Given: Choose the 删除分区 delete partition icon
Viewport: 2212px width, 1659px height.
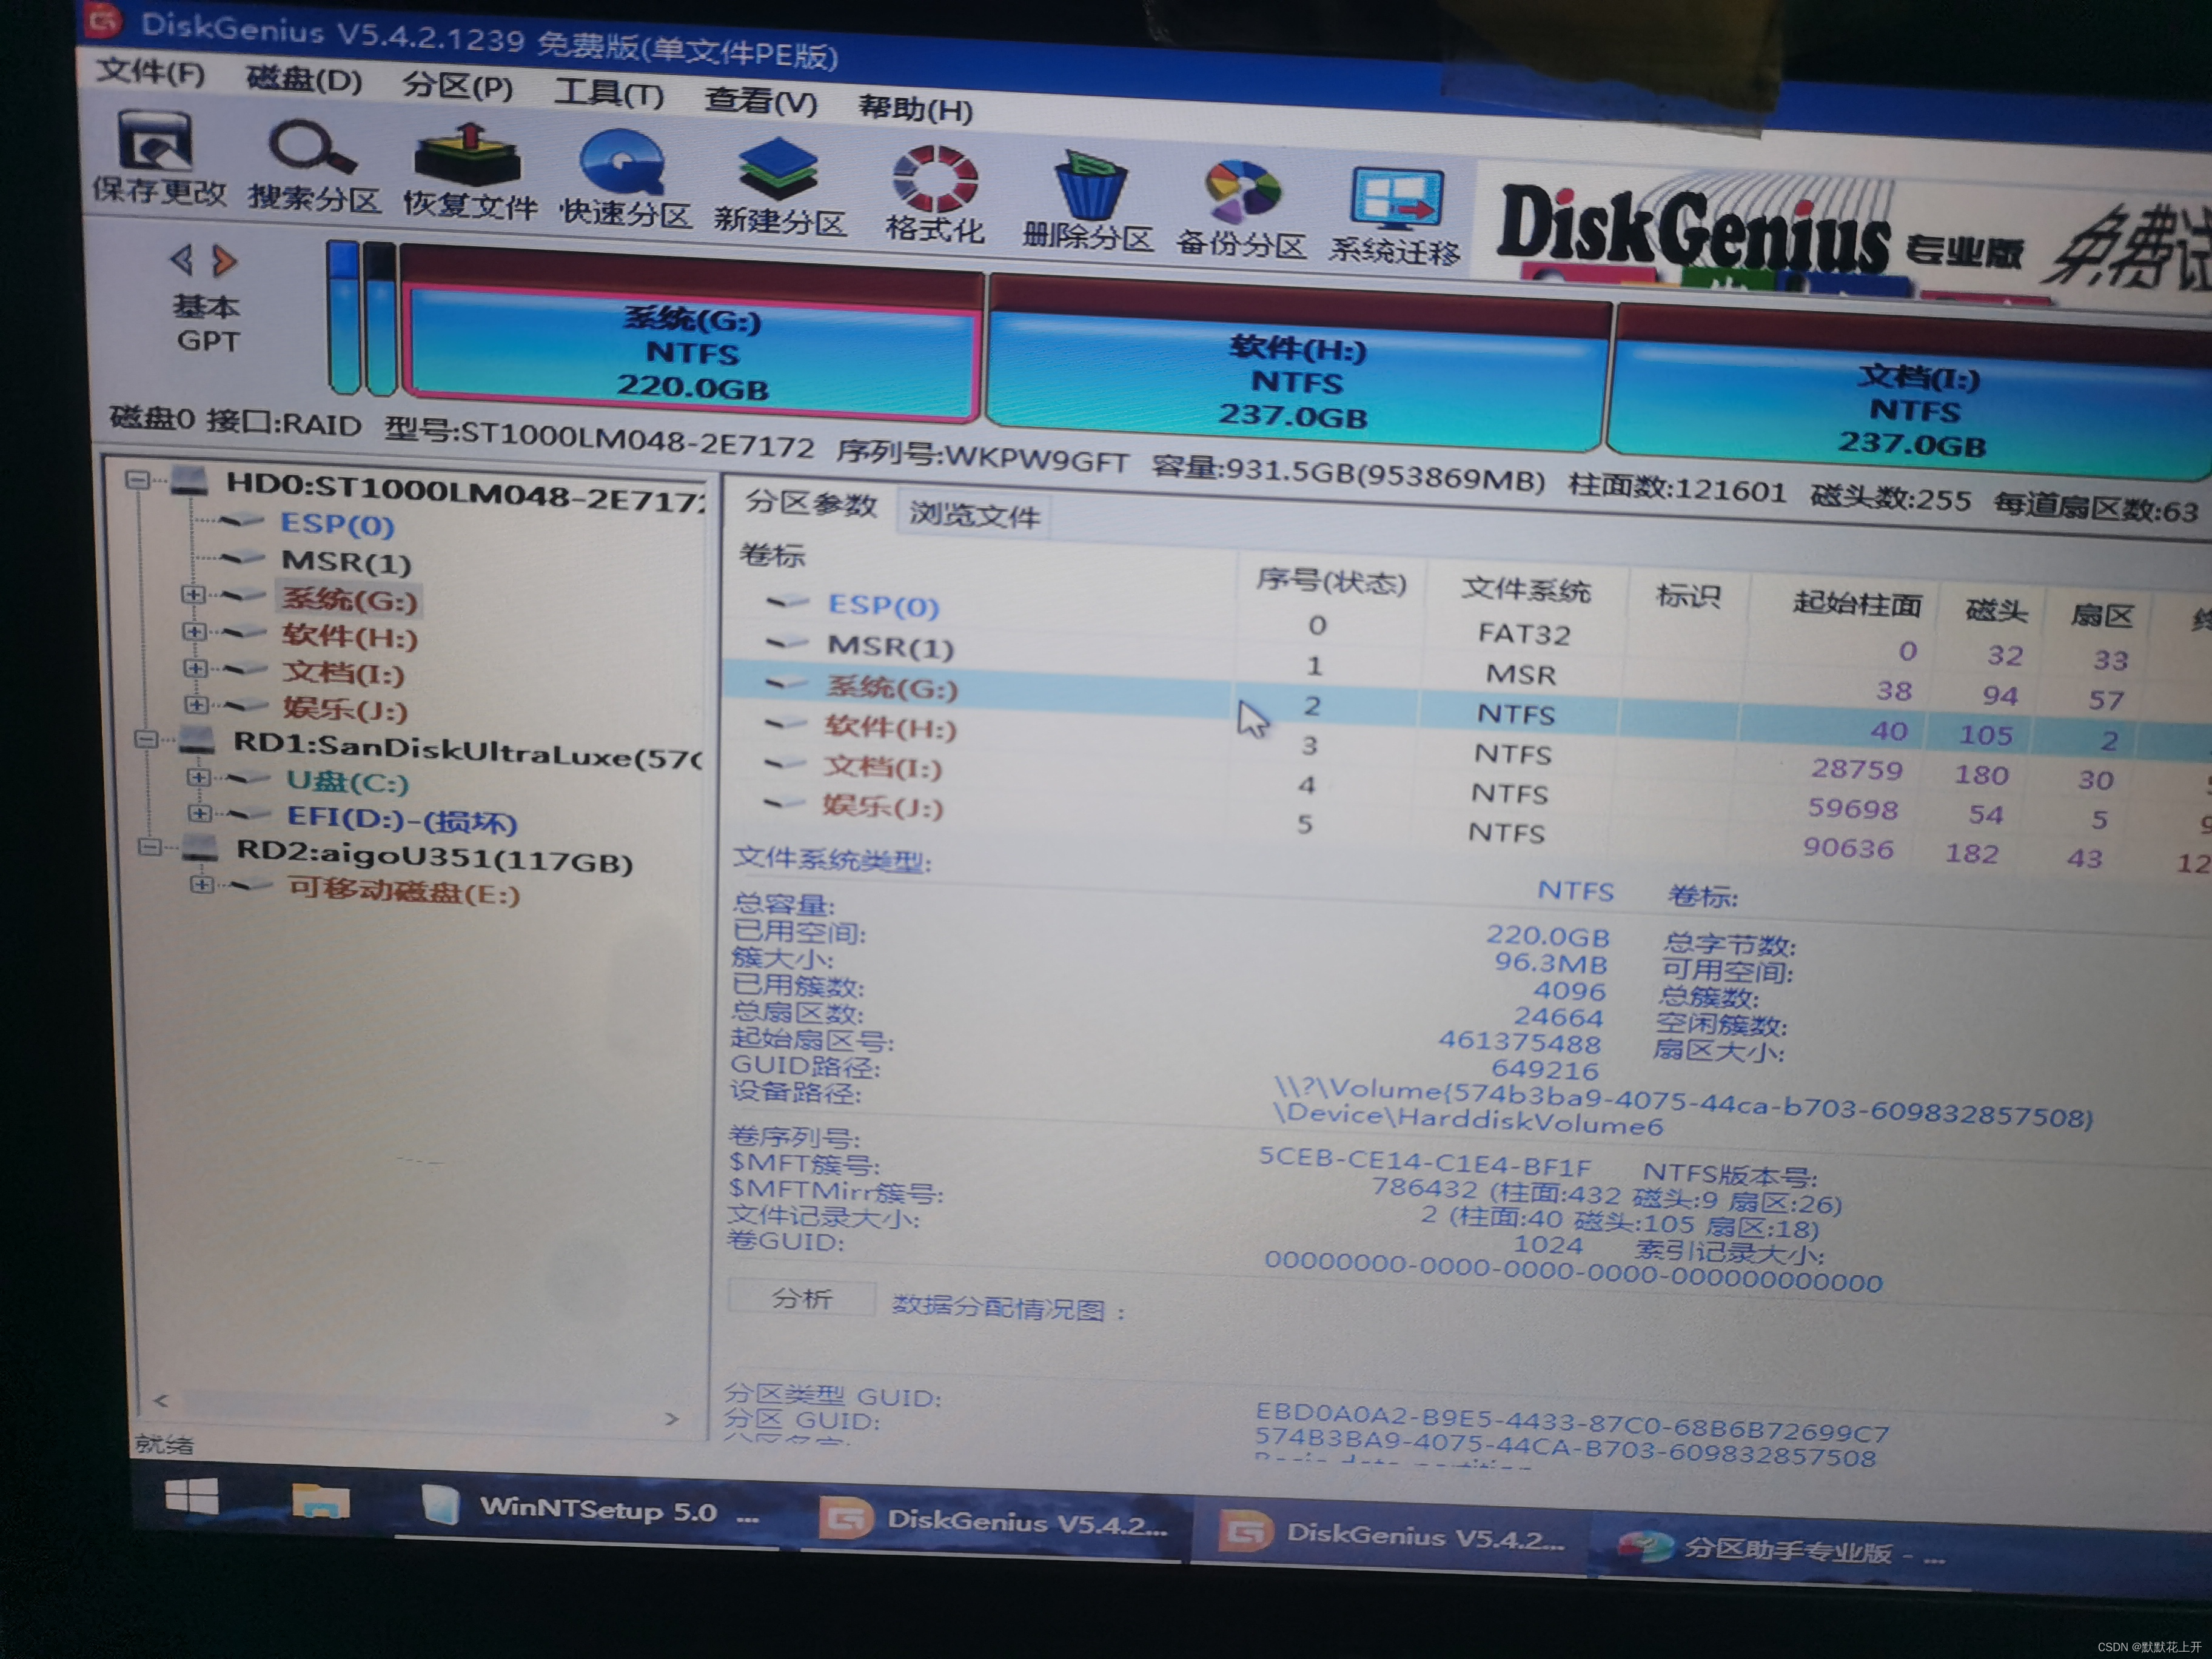Looking at the screenshot, I should [1088, 201].
